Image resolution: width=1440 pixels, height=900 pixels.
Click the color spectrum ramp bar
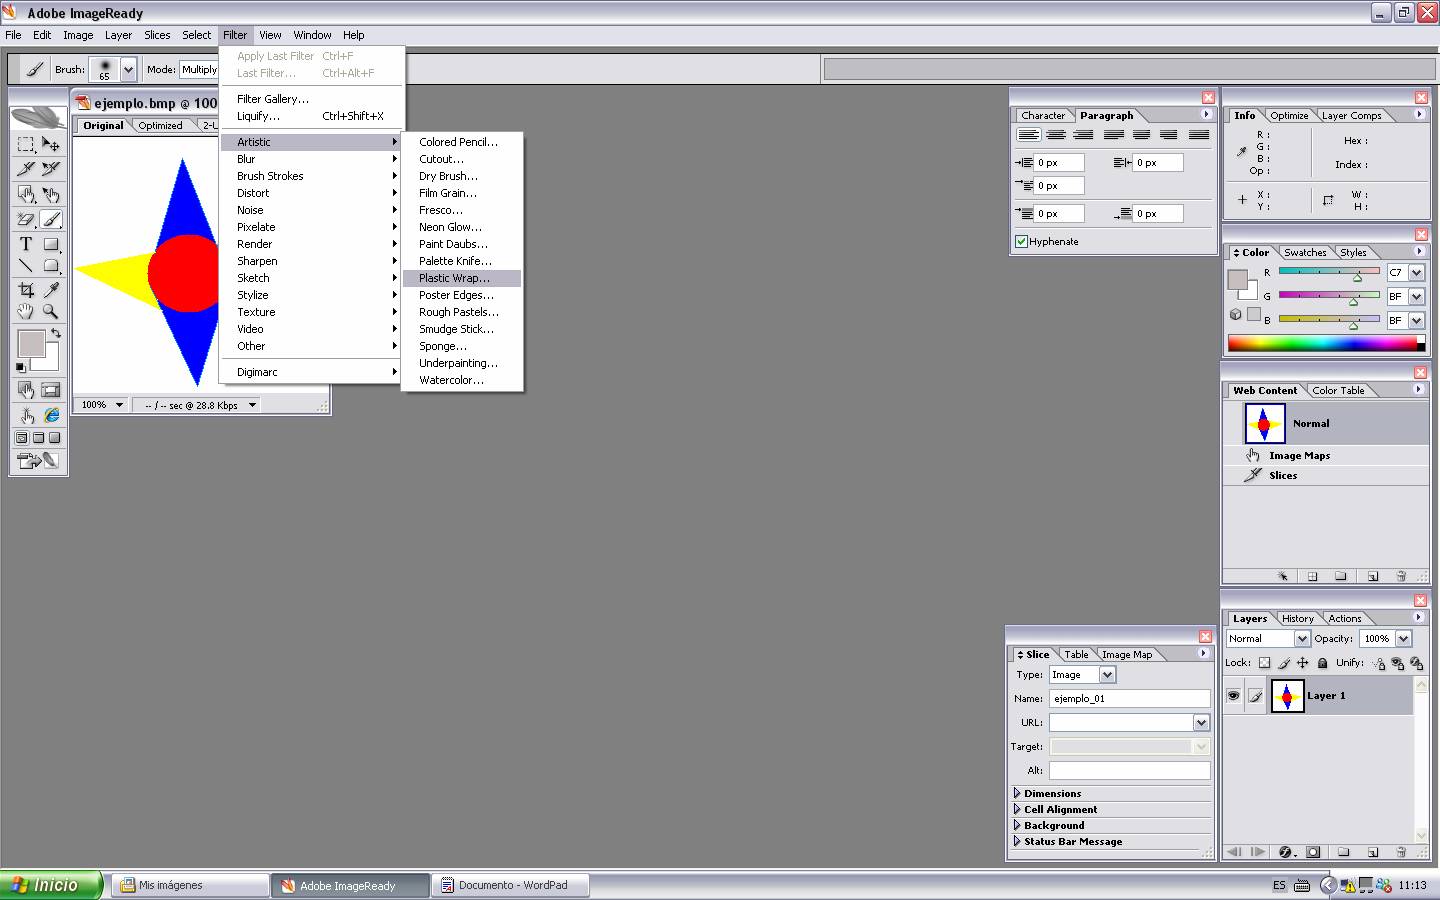point(1326,343)
